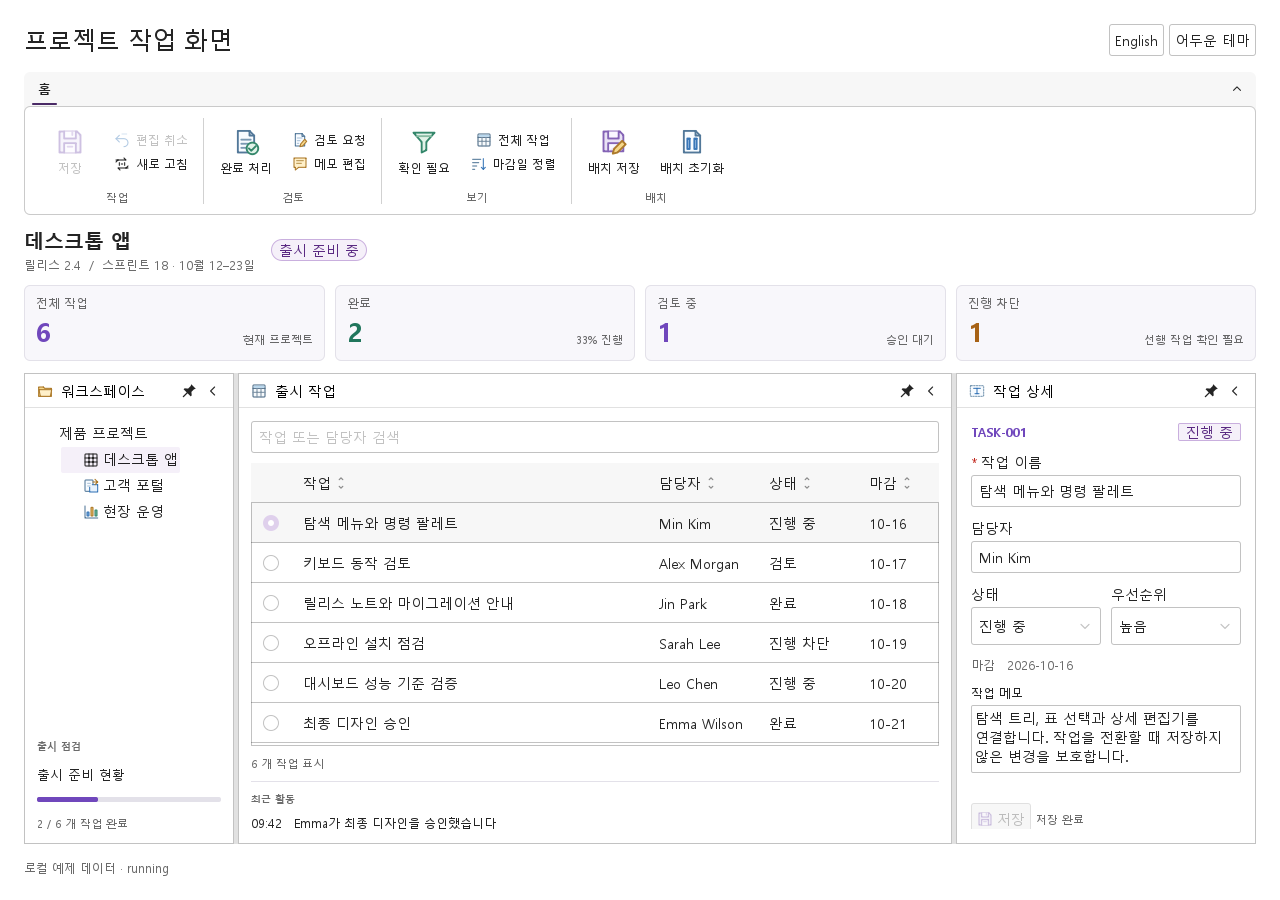Select radio for 키보드 동작 검토
The height and width of the screenshot is (900, 1280).
(271, 563)
